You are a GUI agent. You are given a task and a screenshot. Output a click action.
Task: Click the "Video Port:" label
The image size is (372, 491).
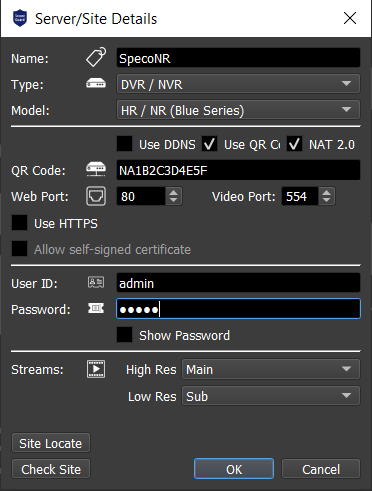coord(244,196)
